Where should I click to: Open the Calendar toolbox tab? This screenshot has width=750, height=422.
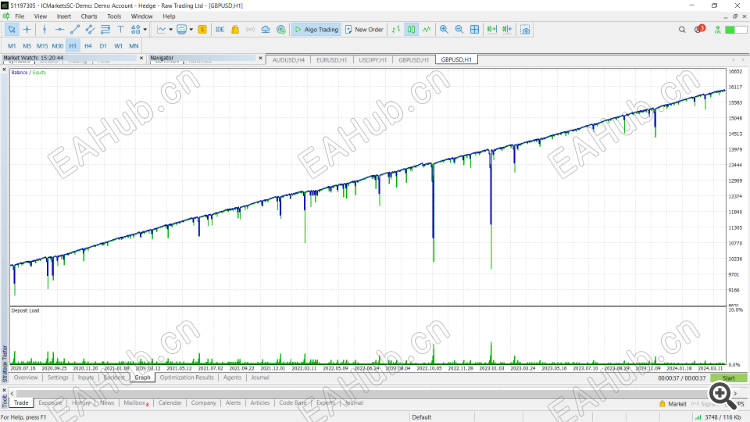point(170,403)
